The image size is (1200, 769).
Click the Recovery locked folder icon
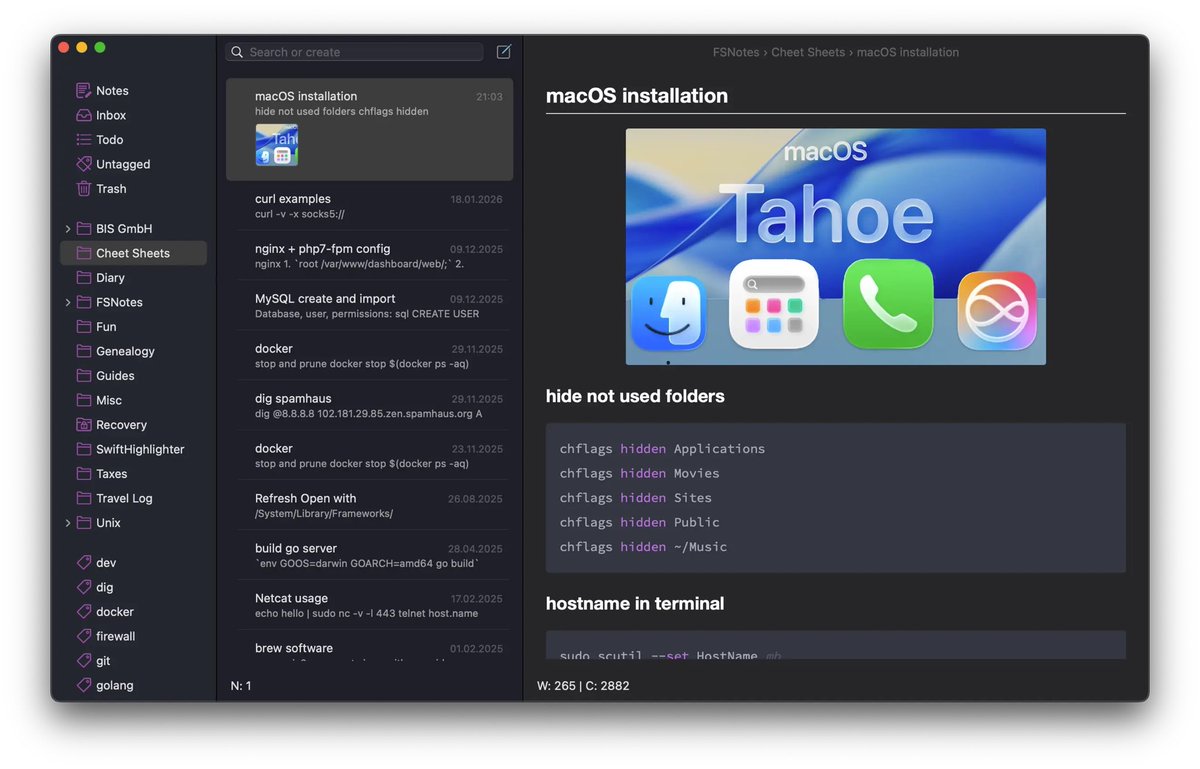84,424
